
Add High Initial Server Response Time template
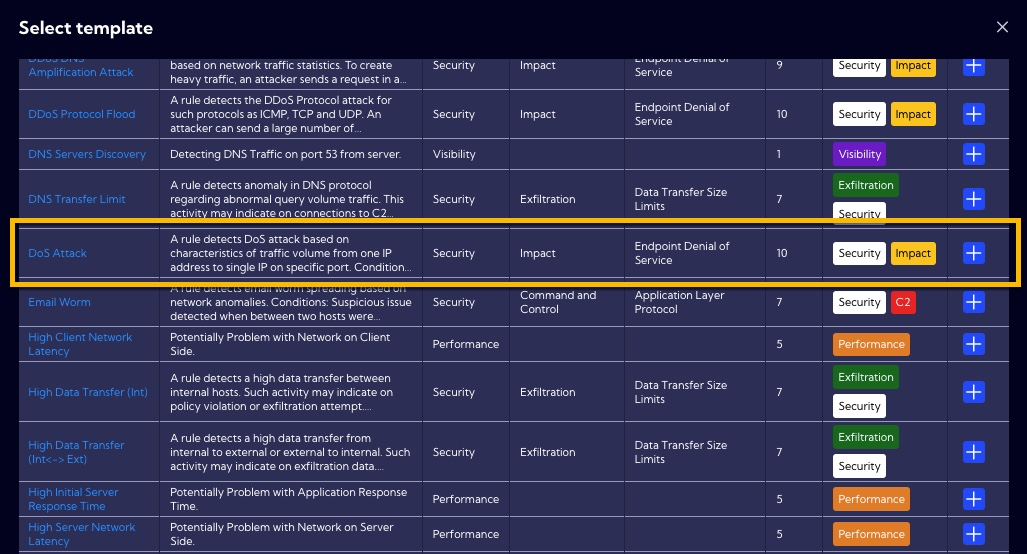[x=973, y=500]
